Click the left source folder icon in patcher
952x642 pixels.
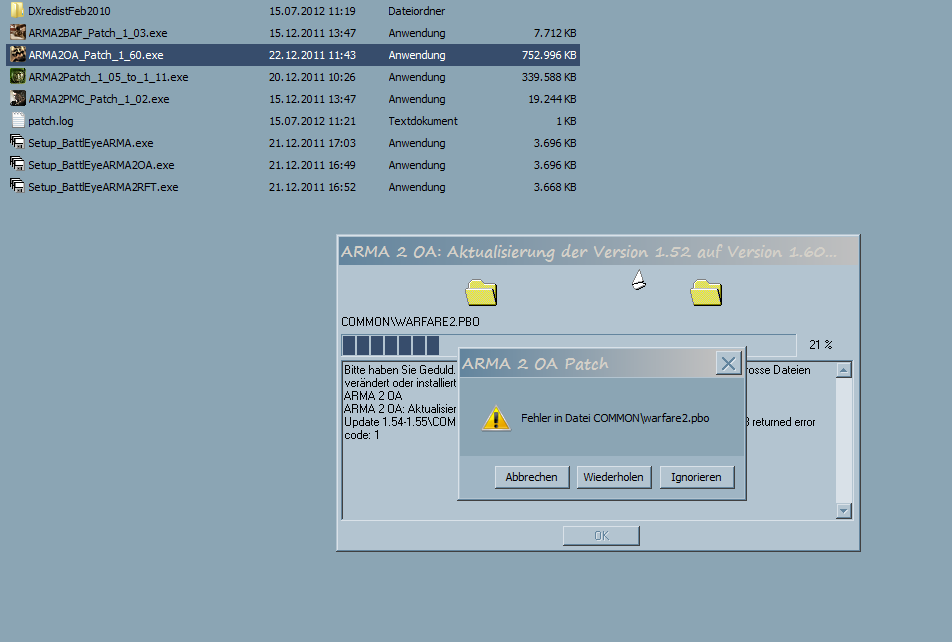(481, 292)
